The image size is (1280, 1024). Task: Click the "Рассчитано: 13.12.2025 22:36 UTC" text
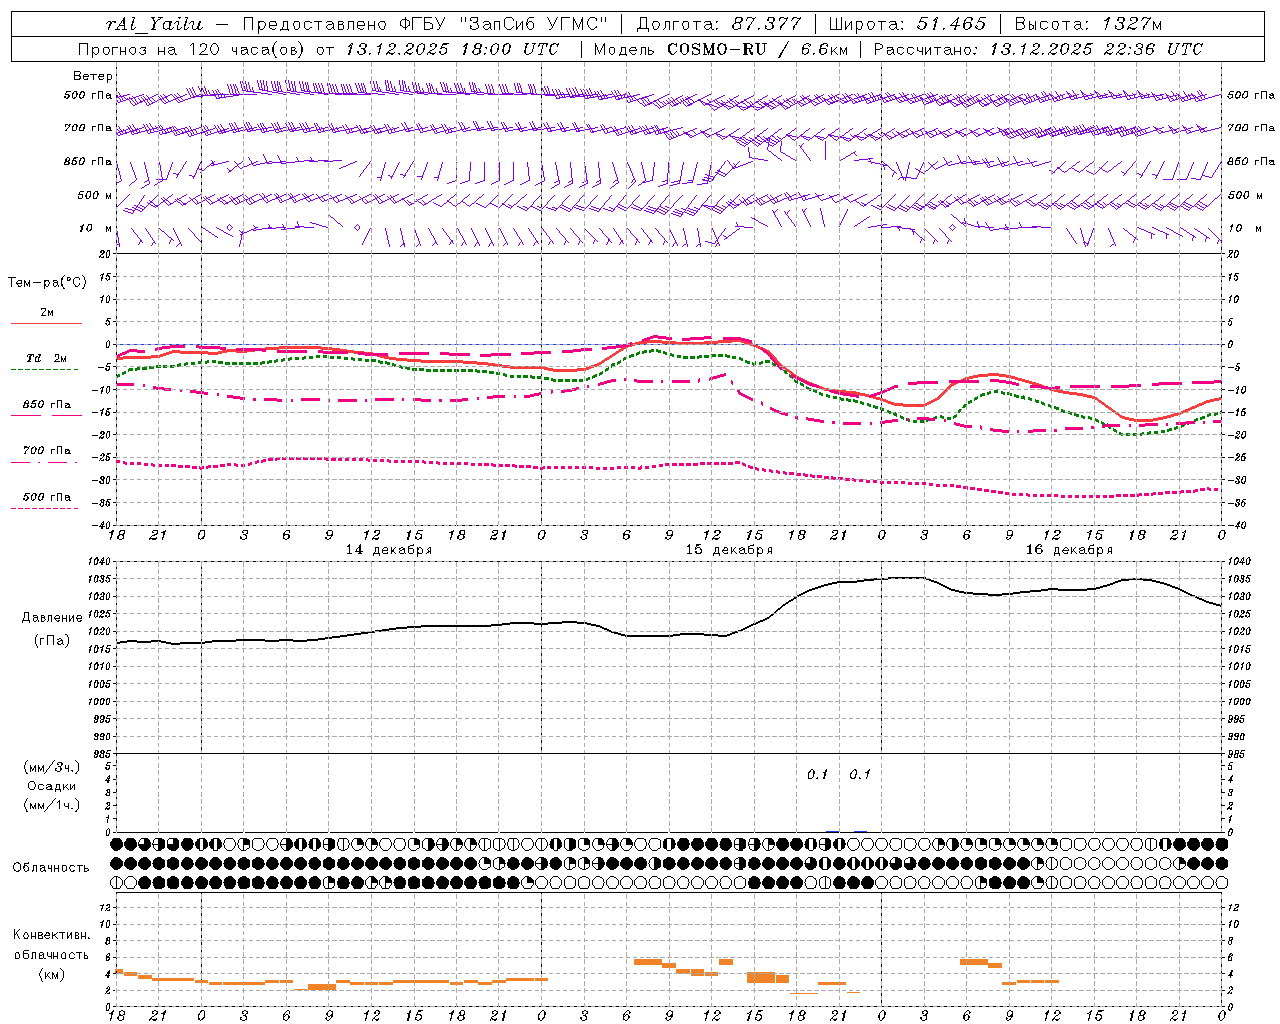(x=1038, y=49)
